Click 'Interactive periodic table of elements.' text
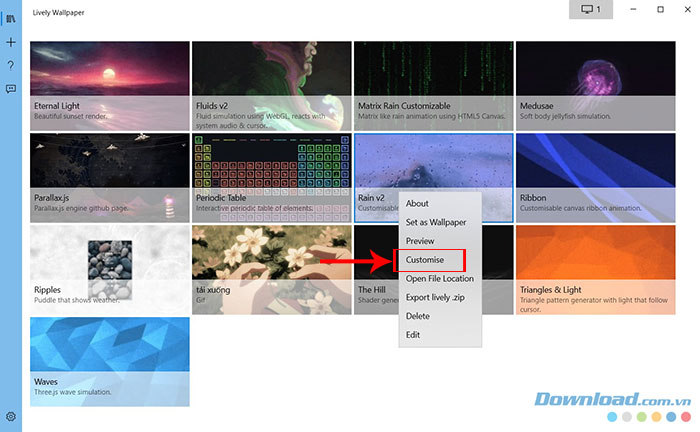Image resolution: width=700 pixels, height=432 pixels. tap(254, 208)
